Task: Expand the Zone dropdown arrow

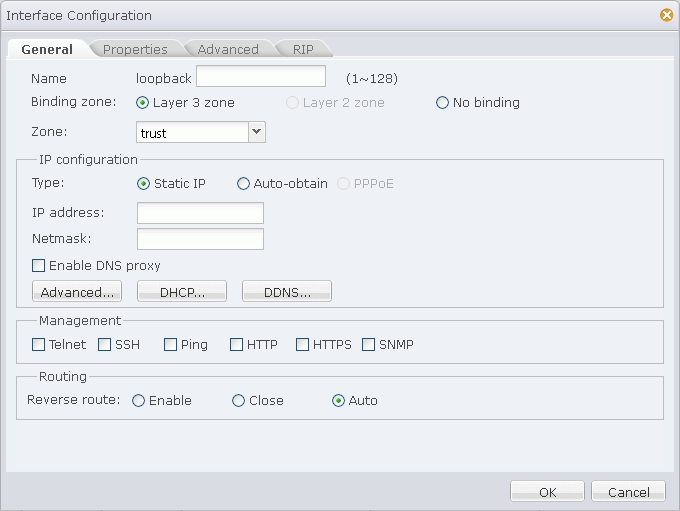Action: coord(256,132)
